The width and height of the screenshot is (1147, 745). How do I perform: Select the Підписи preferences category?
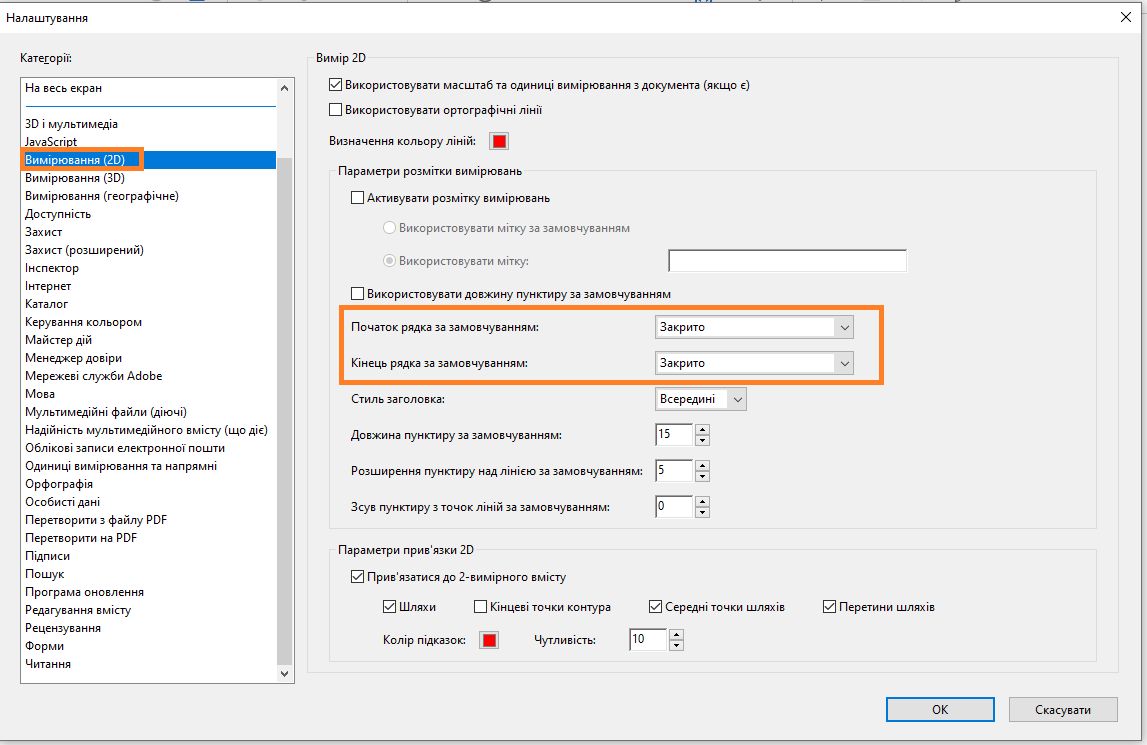(47, 555)
